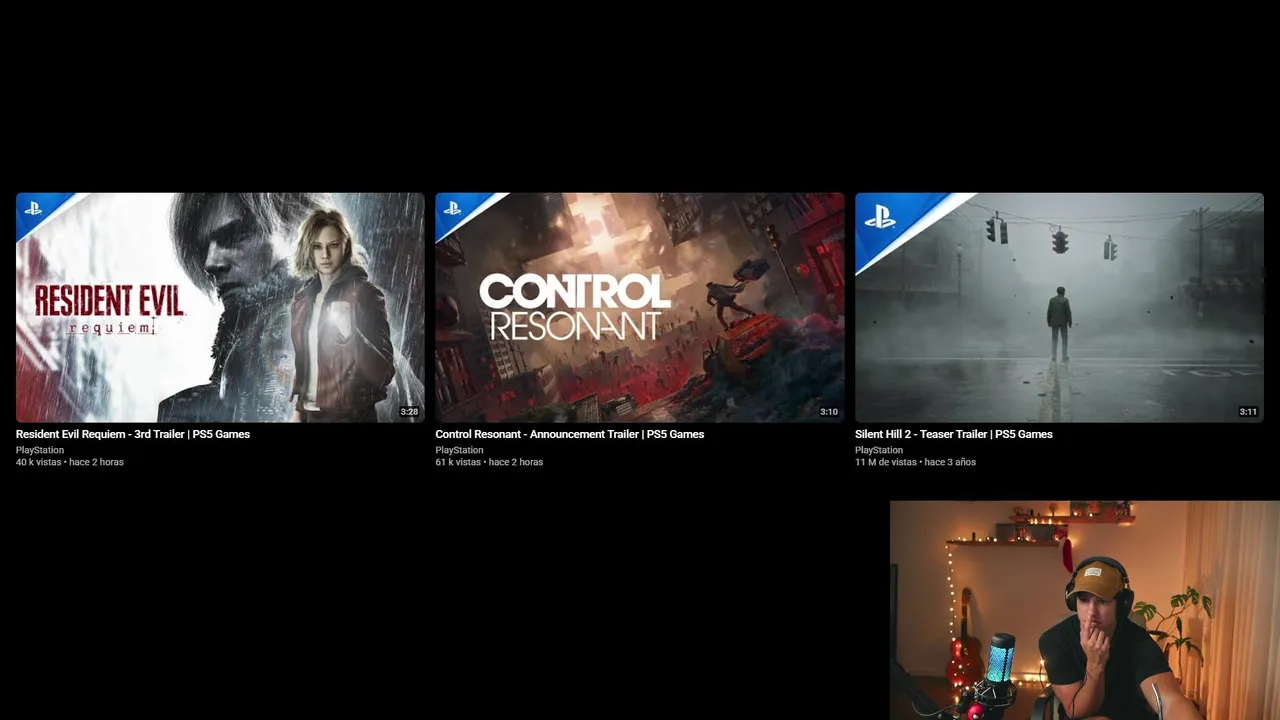Click PlayStation logo on Control Resonant thumbnail

(x=453, y=209)
